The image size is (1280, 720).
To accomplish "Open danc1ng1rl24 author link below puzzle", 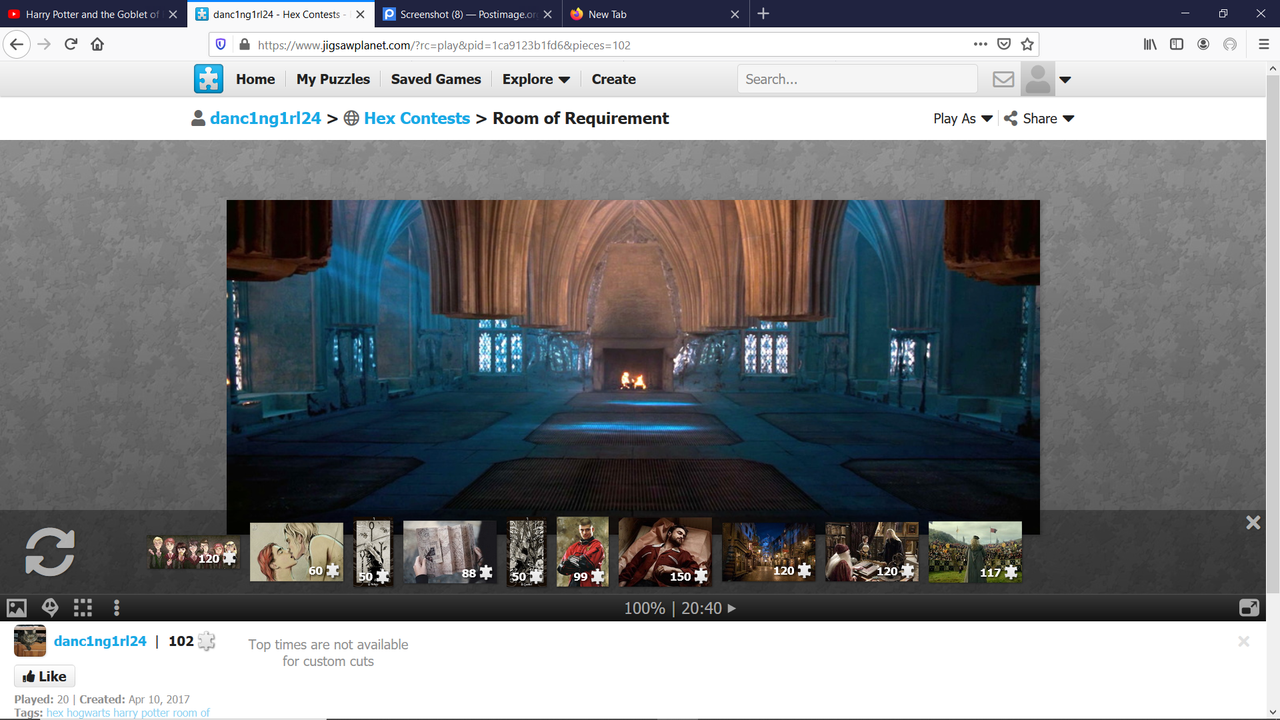I will 100,641.
